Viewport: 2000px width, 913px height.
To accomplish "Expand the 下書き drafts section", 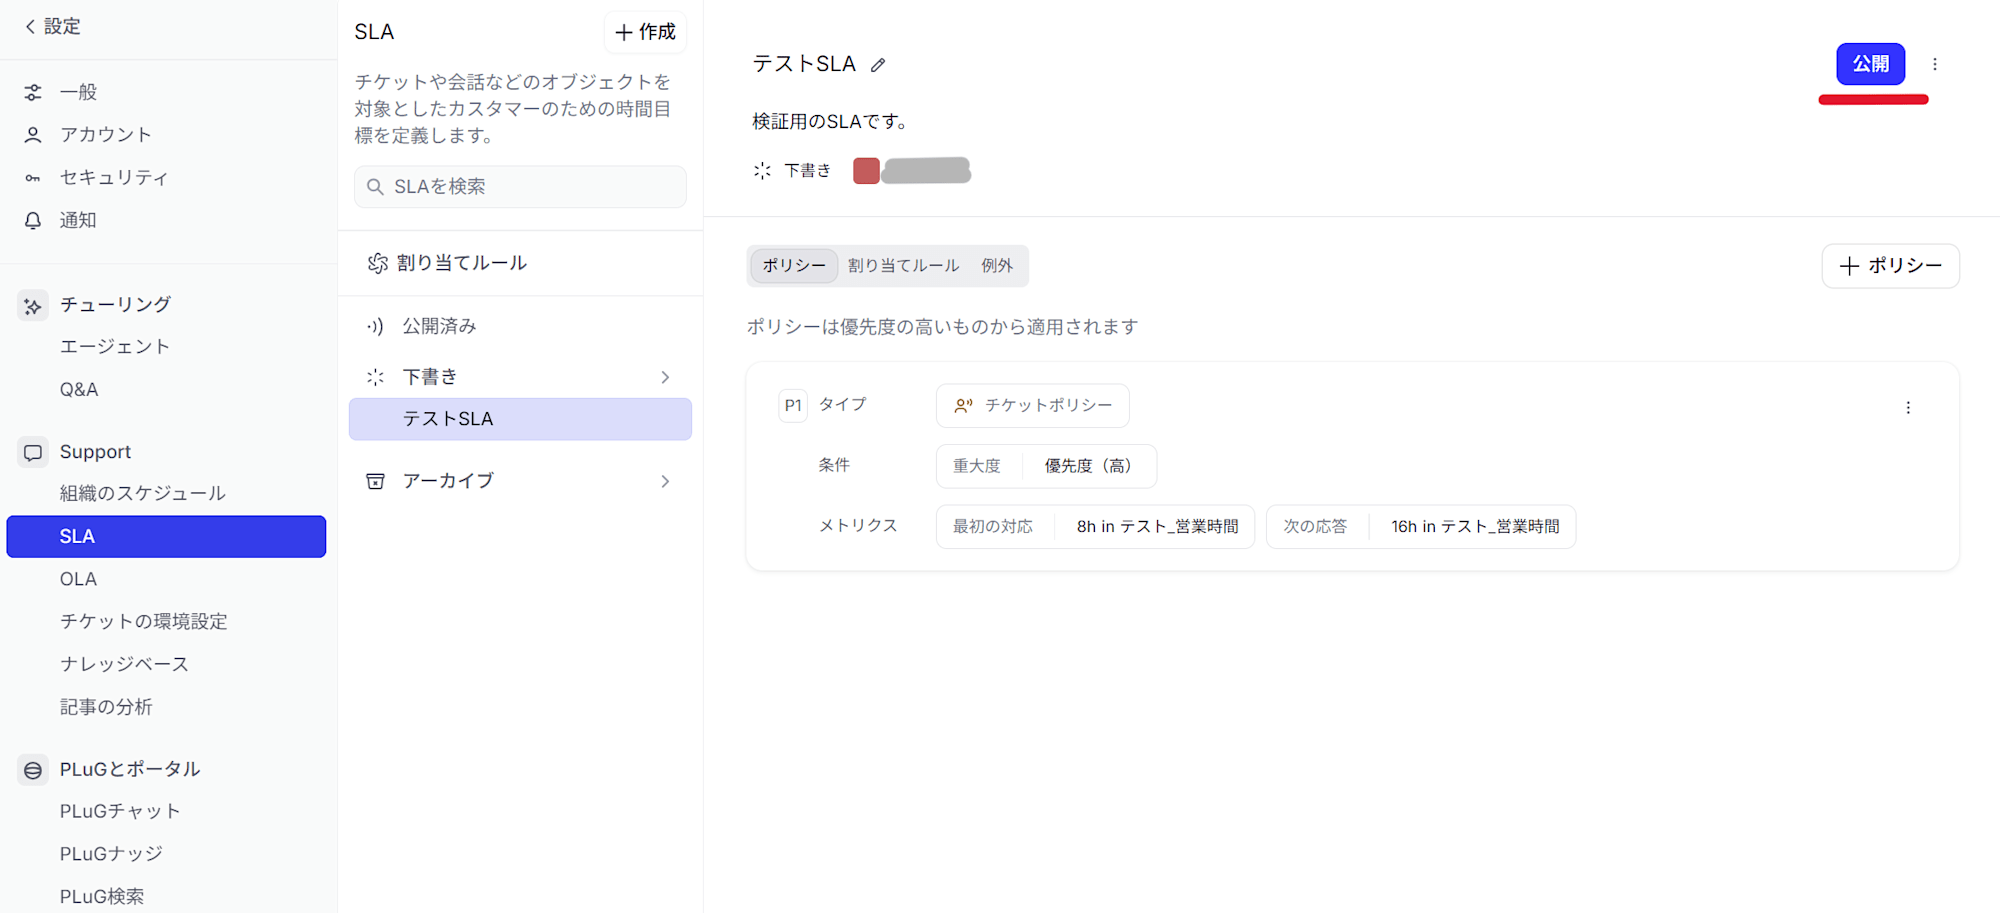I will tap(665, 377).
